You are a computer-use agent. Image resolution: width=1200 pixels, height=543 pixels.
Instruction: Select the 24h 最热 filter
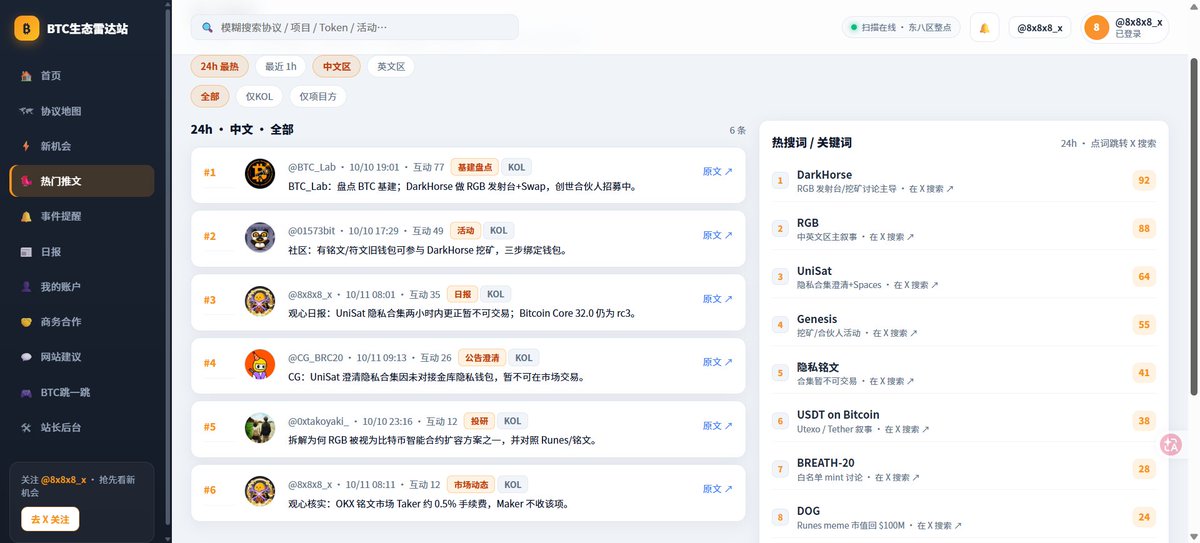220,66
